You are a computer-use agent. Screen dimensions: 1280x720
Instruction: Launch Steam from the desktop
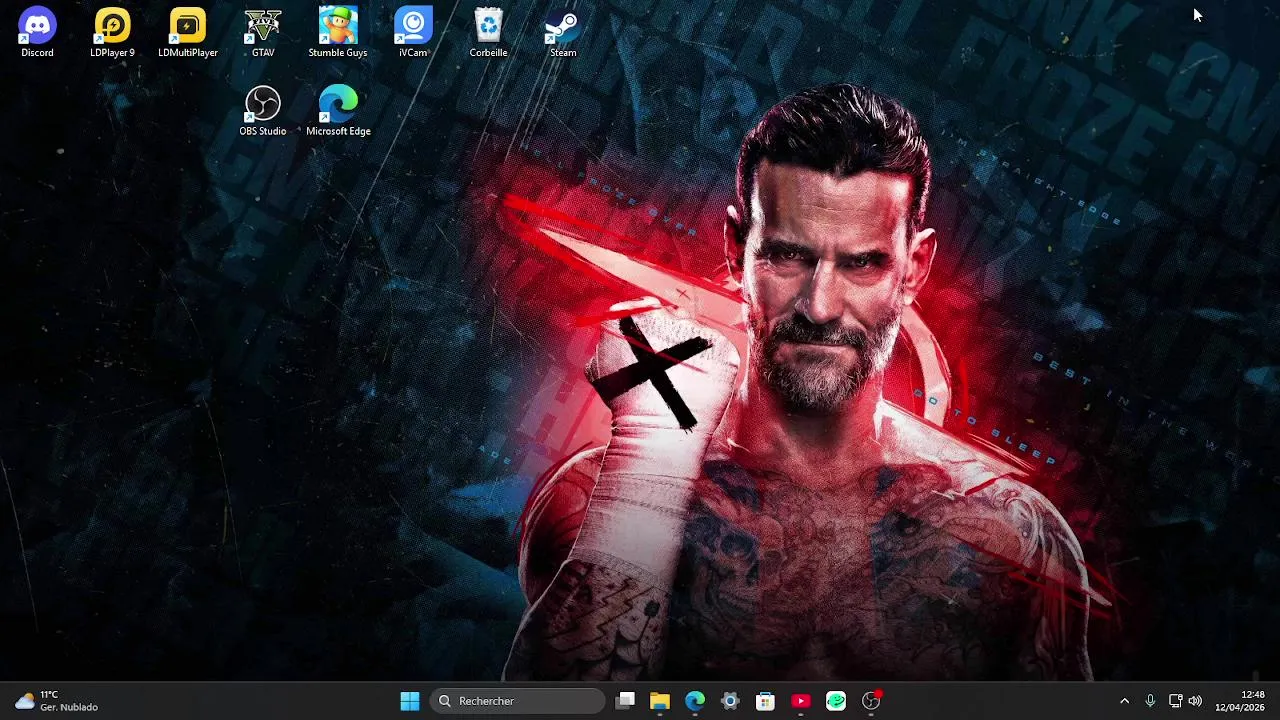(563, 32)
